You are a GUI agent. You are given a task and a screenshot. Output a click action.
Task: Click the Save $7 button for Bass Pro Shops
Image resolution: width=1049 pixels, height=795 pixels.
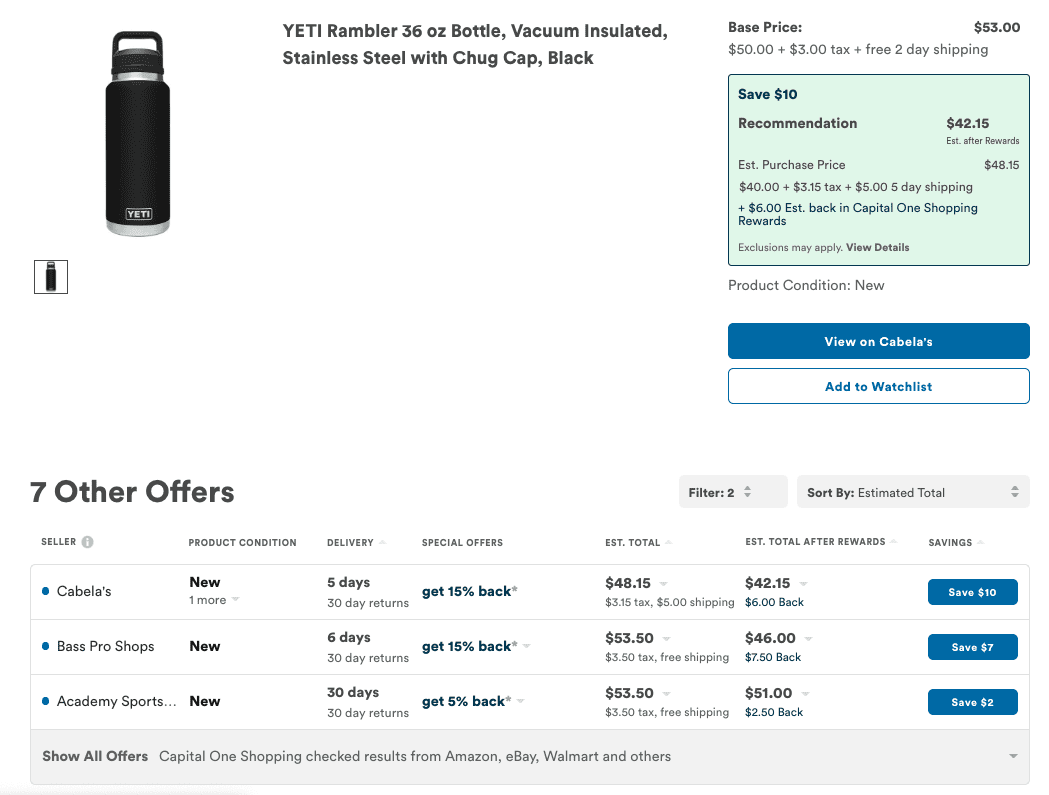click(x=972, y=646)
